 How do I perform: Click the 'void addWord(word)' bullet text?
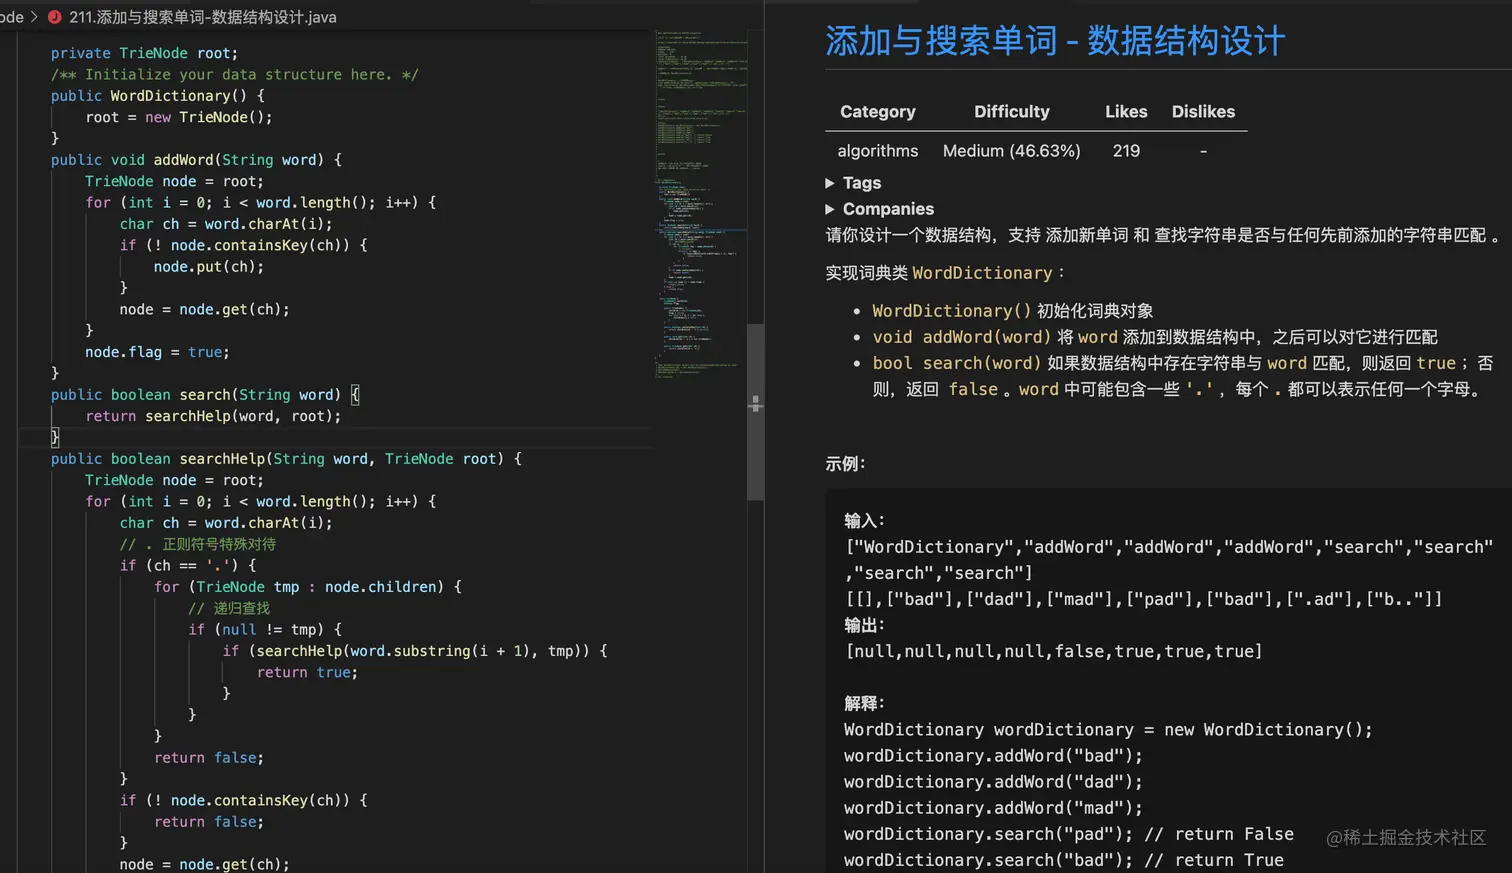tap(1155, 337)
